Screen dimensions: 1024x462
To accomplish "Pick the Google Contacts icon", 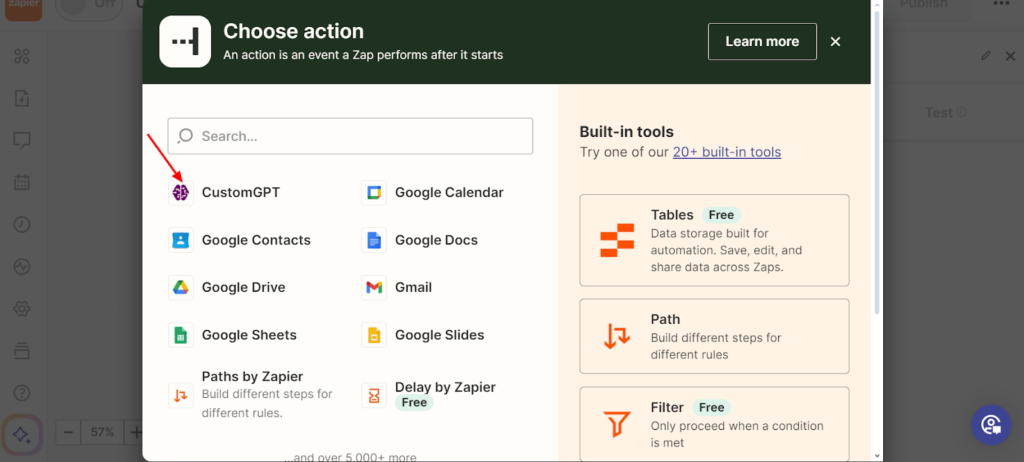I will pos(181,240).
